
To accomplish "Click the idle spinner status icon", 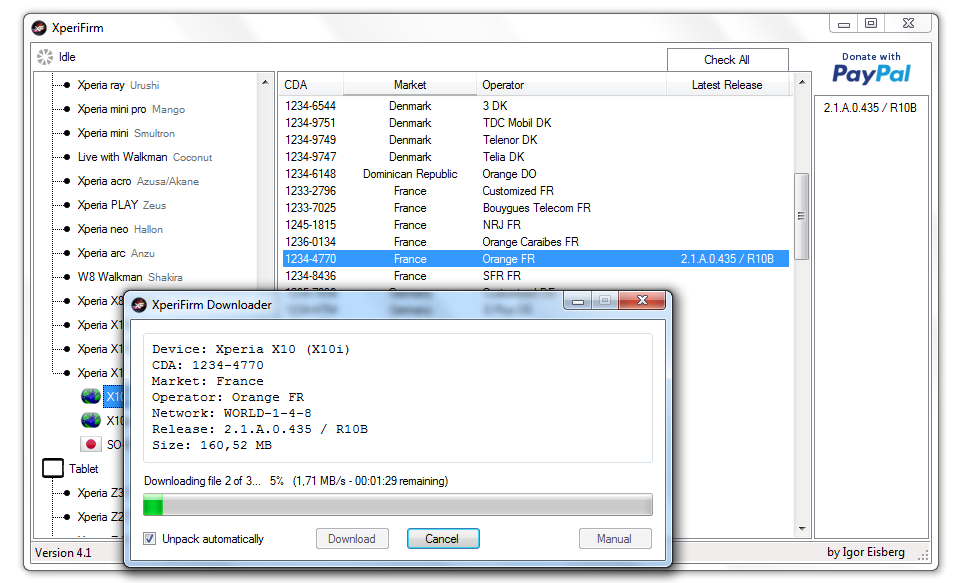I will point(45,57).
